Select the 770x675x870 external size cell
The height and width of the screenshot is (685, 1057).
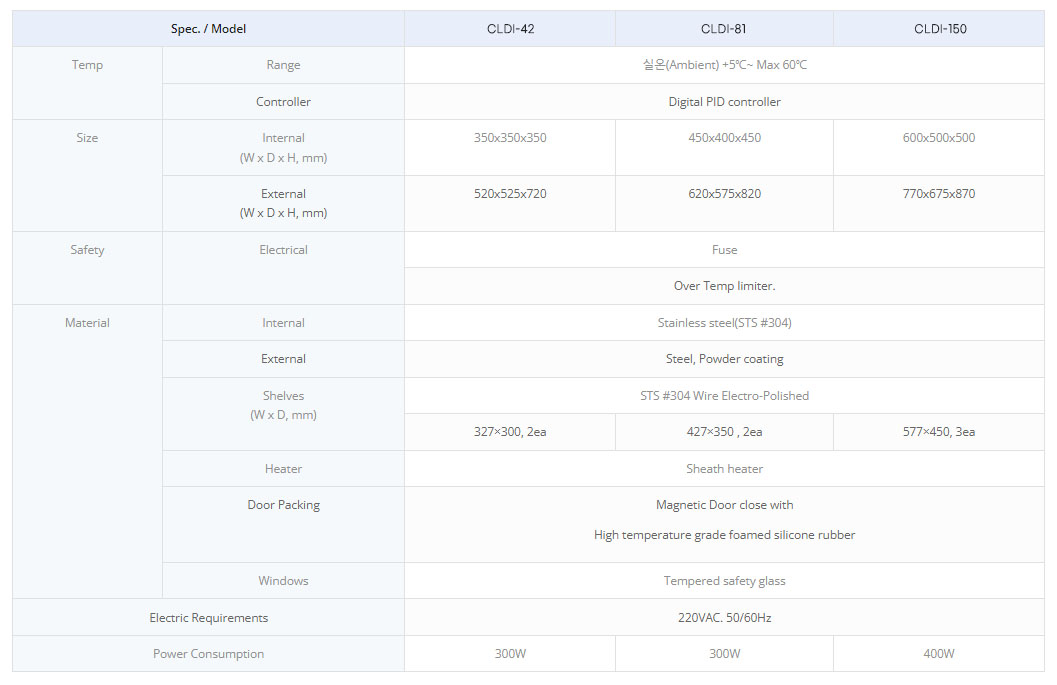click(x=939, y=204)
